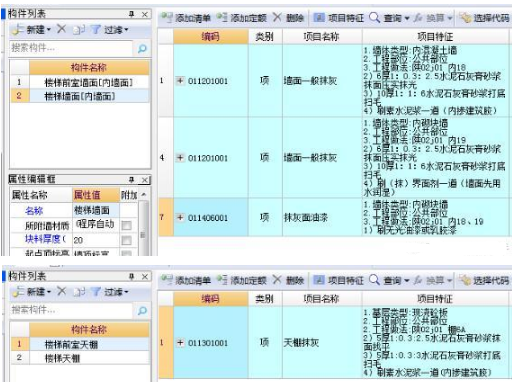Open 过滤 dropdown arrow above 楼梯墙面 list
Screen dimensions: 512x382
tap(126, 30)
